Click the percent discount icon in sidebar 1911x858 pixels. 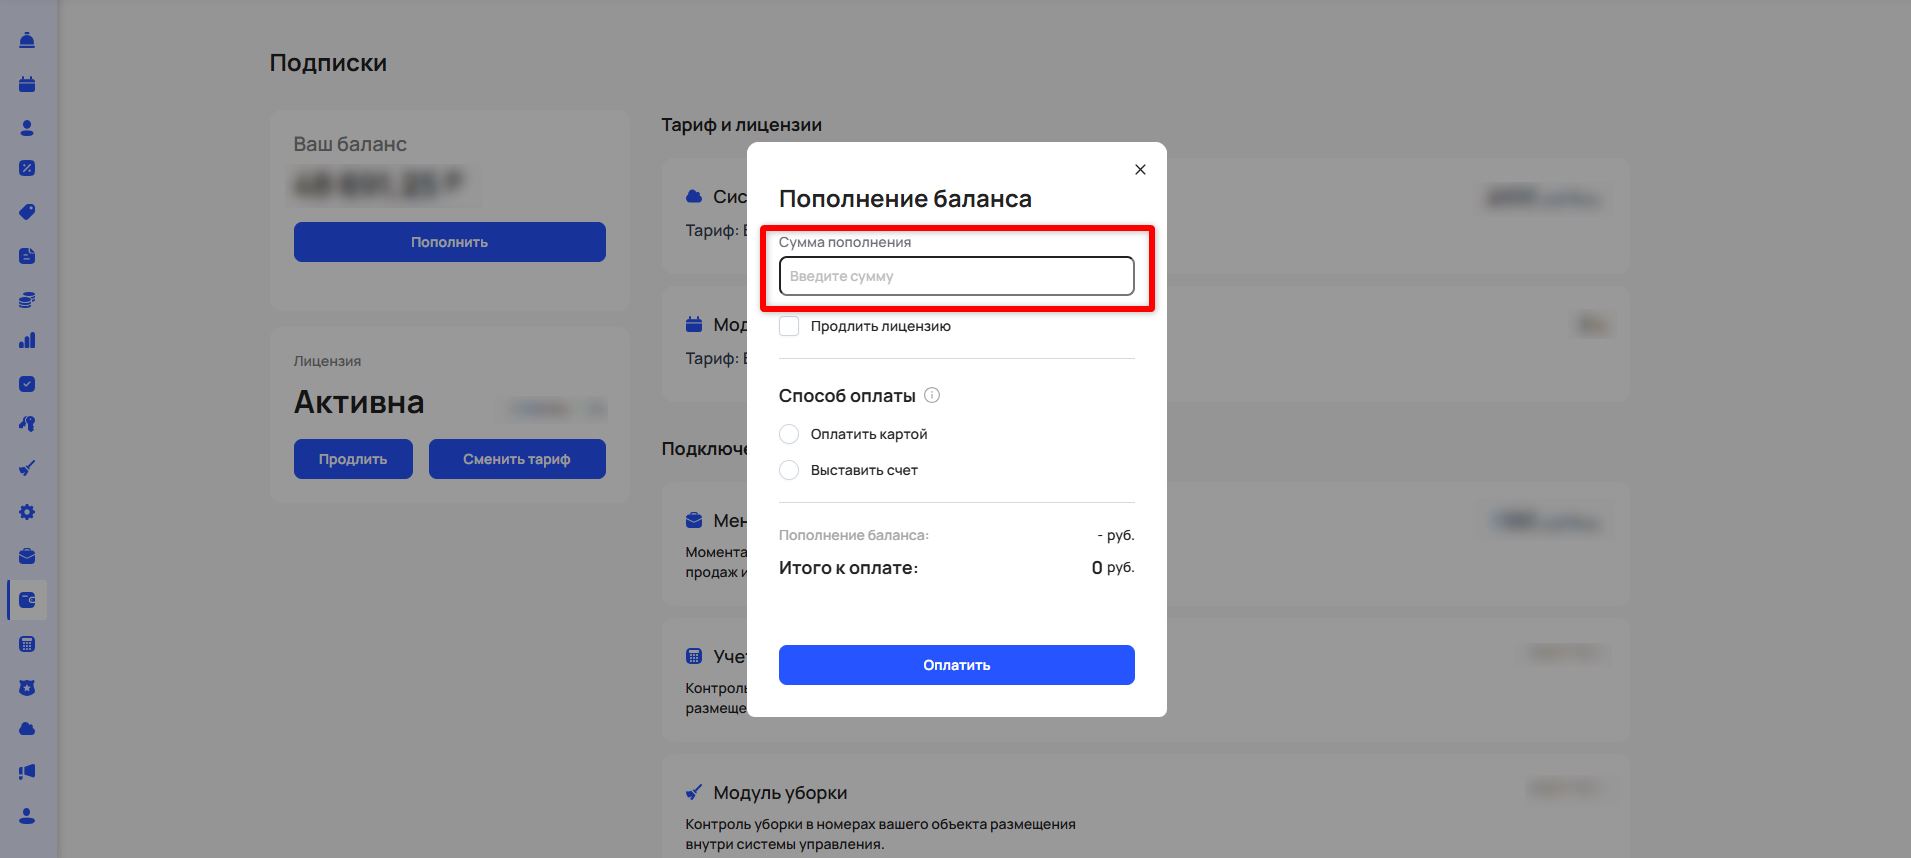coord(27,168)
